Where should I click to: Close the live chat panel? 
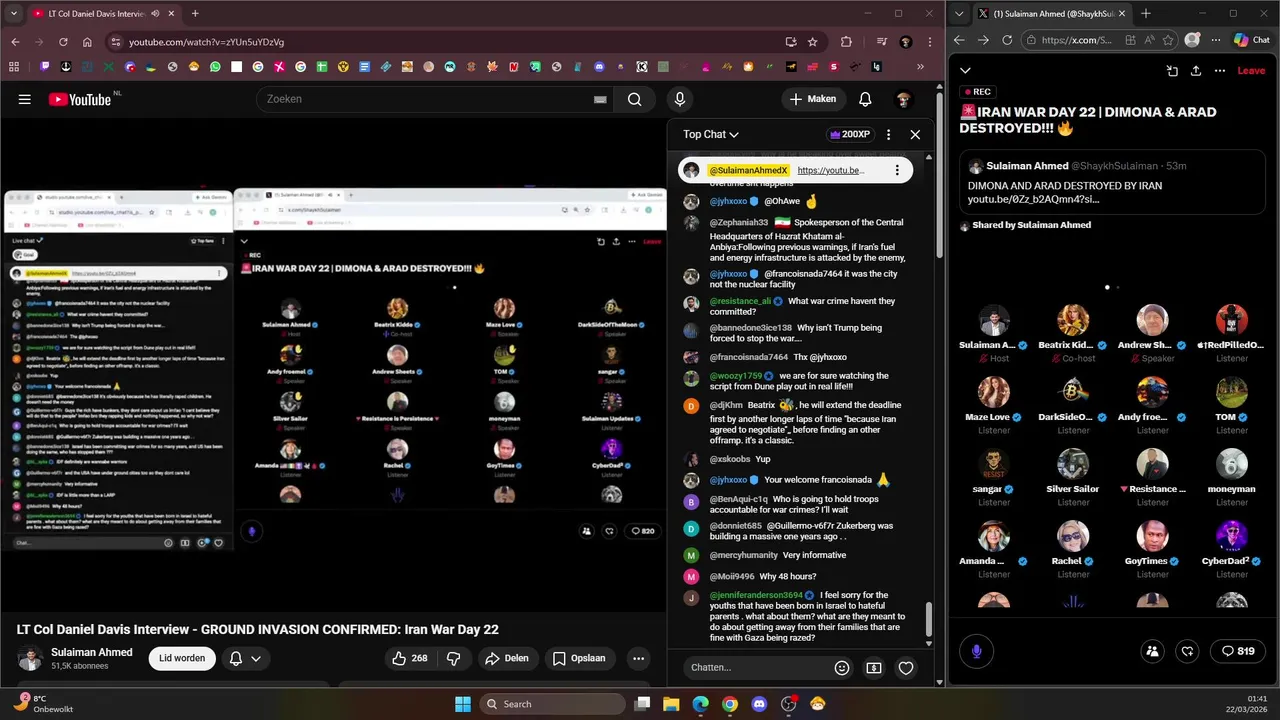915,134
